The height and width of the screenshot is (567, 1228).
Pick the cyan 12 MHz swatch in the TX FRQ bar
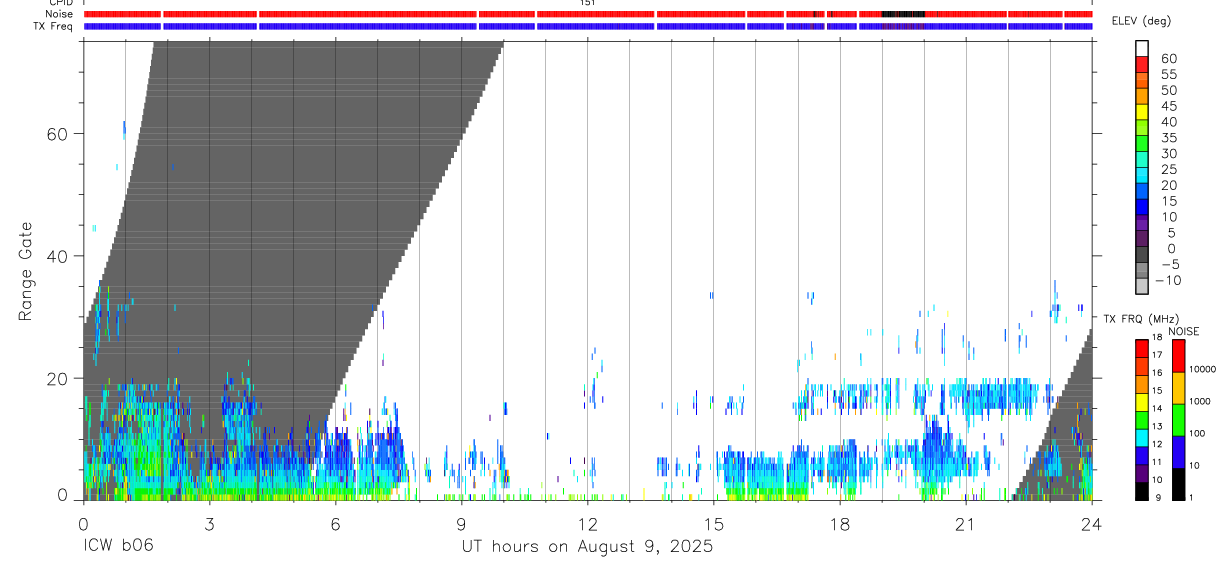point(1143,437)
